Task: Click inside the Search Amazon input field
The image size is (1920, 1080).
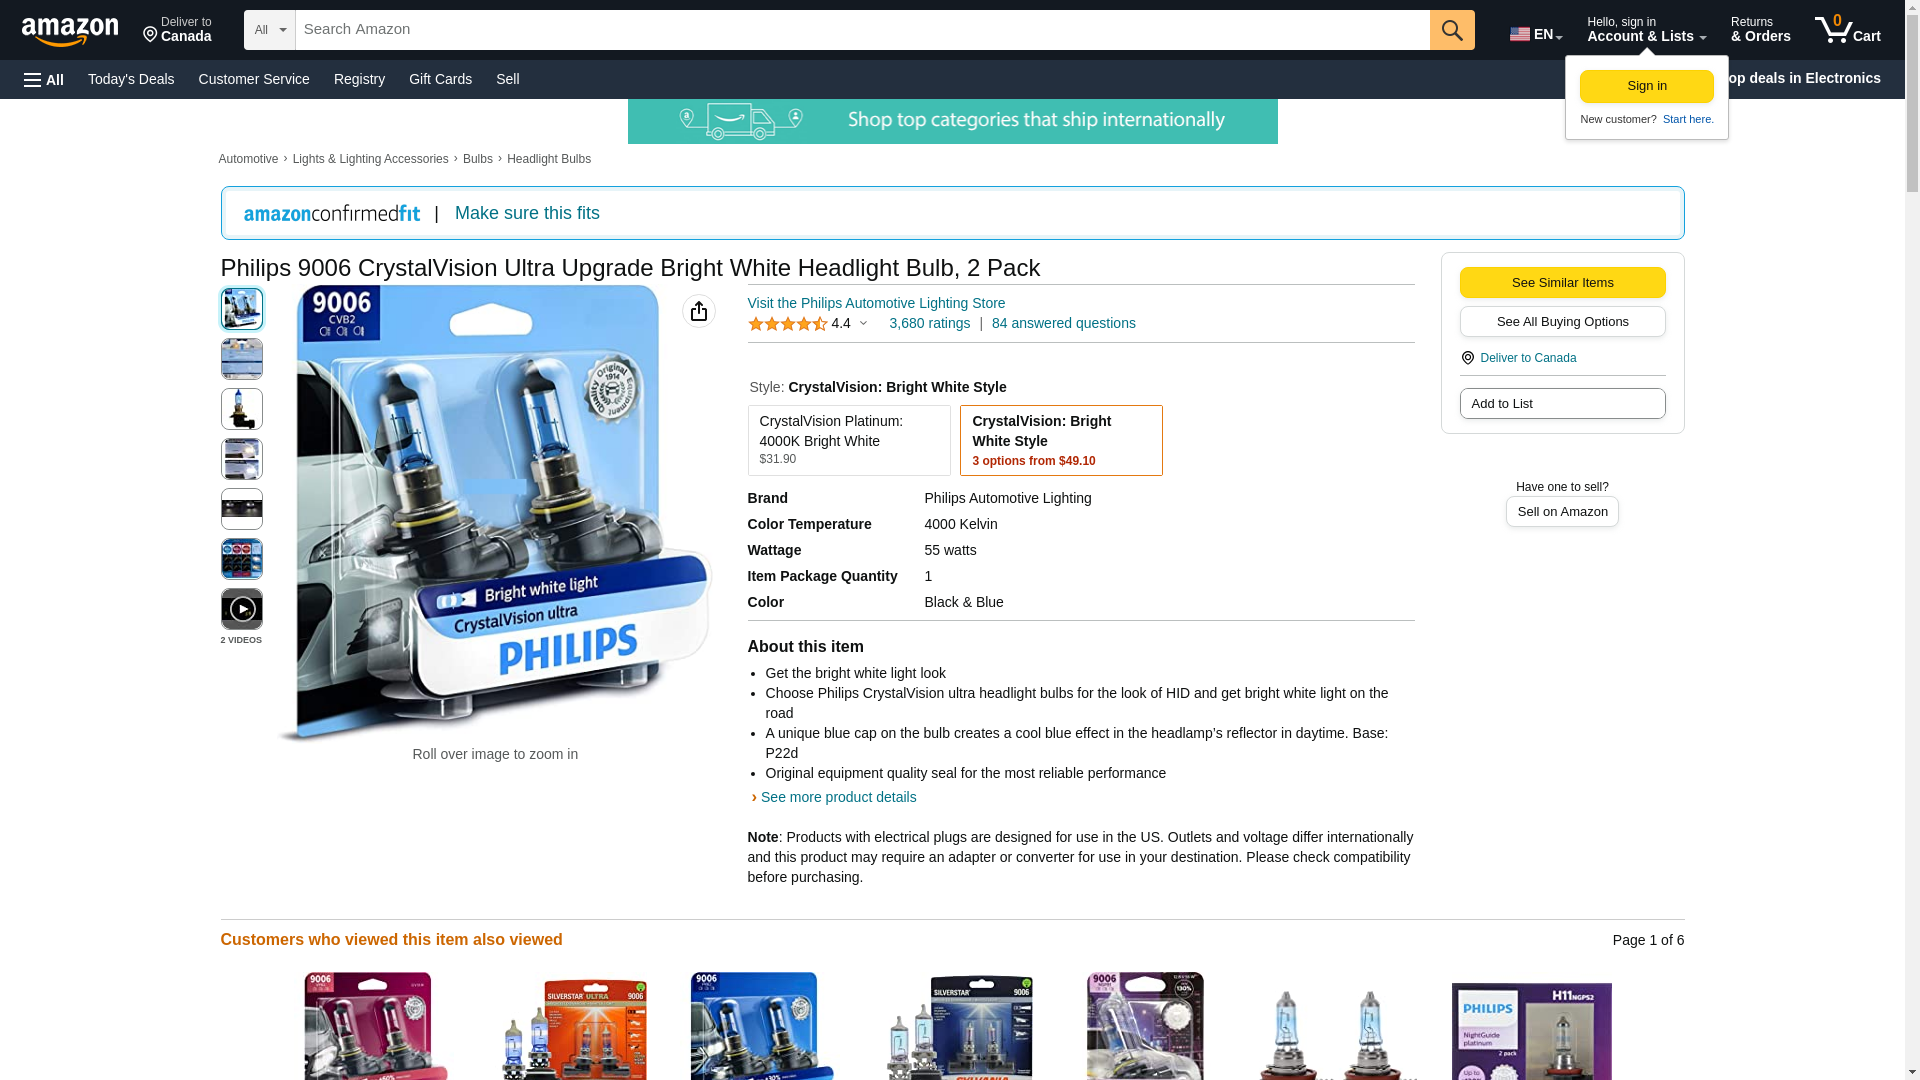Action: 862,30
